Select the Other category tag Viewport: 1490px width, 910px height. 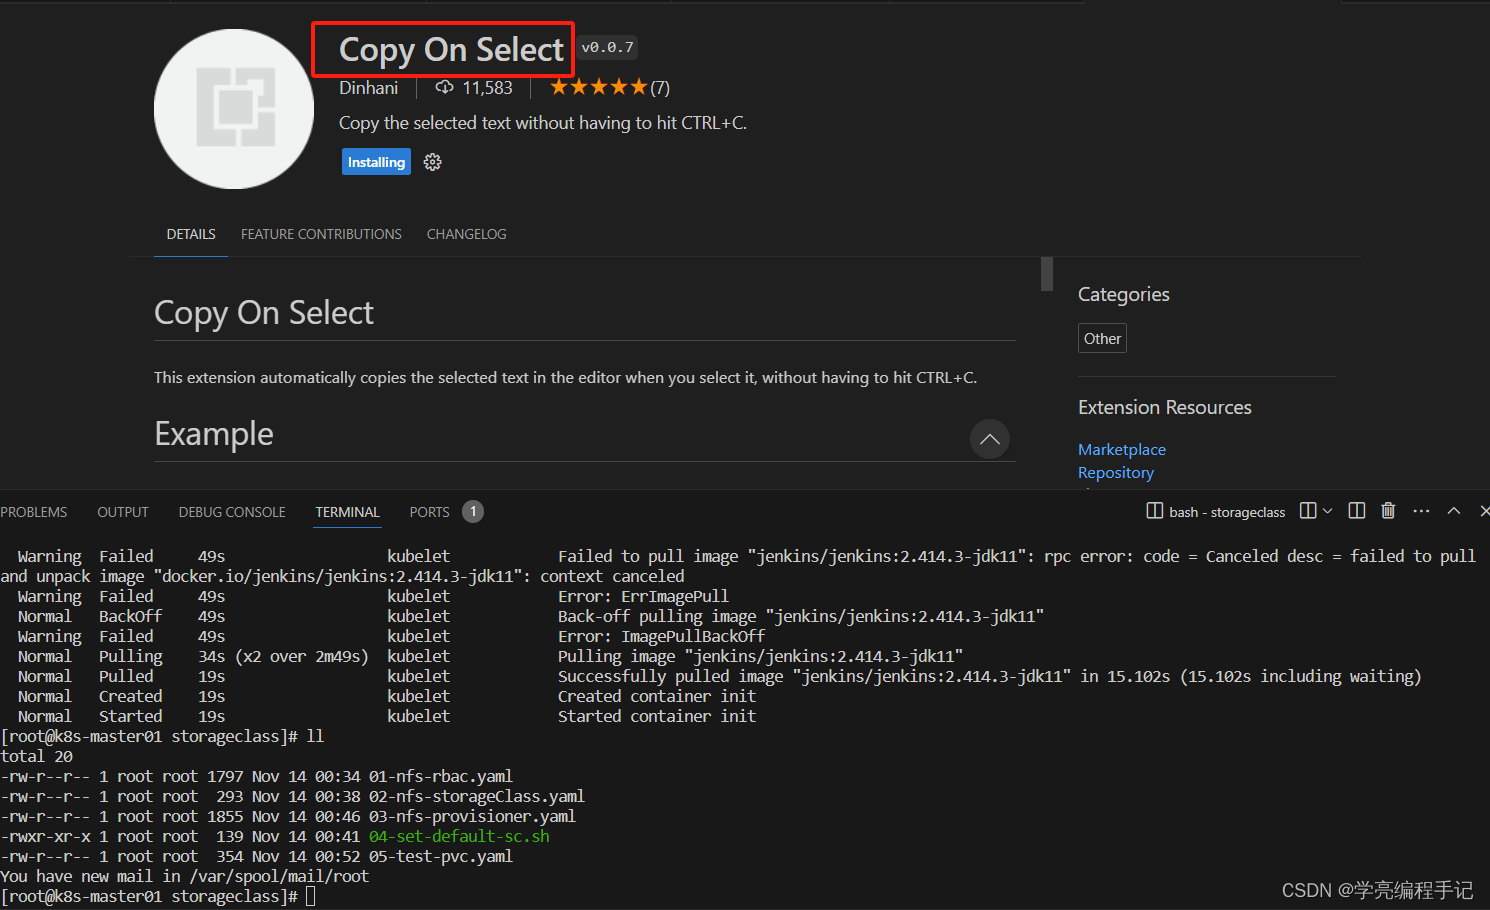tap(1102, 338)
